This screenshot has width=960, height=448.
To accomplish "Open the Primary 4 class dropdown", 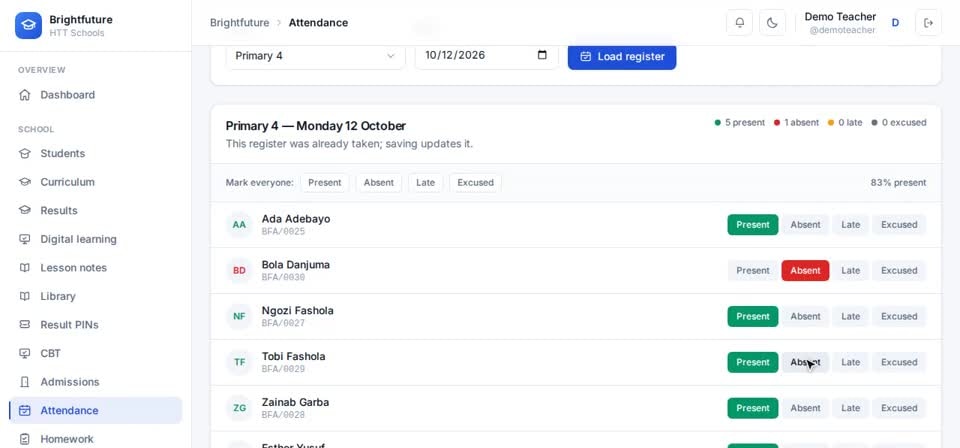I will 315,56.
